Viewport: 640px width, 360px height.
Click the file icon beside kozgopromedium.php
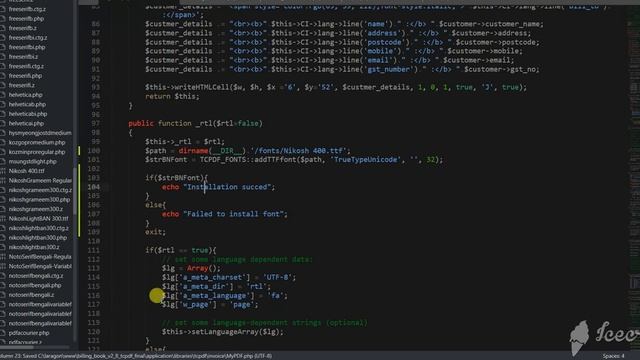click(3, 142)
